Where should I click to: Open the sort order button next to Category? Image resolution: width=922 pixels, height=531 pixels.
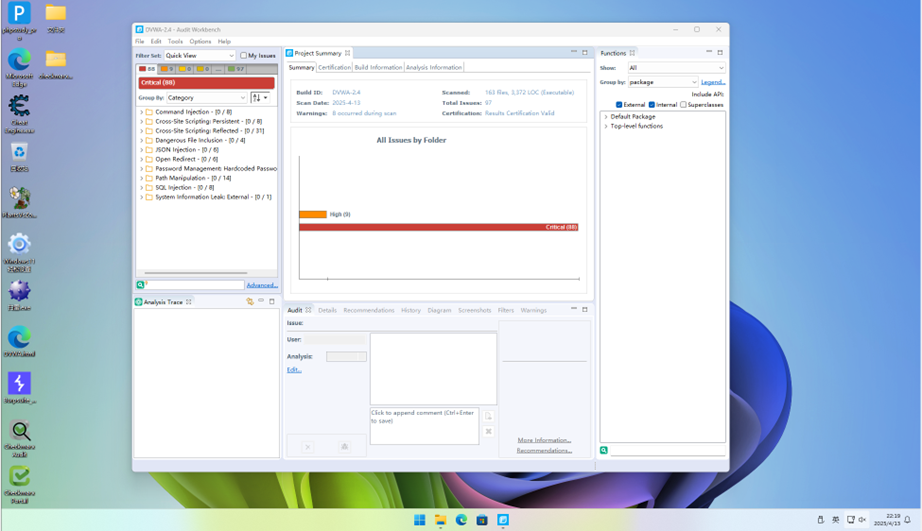259,98
